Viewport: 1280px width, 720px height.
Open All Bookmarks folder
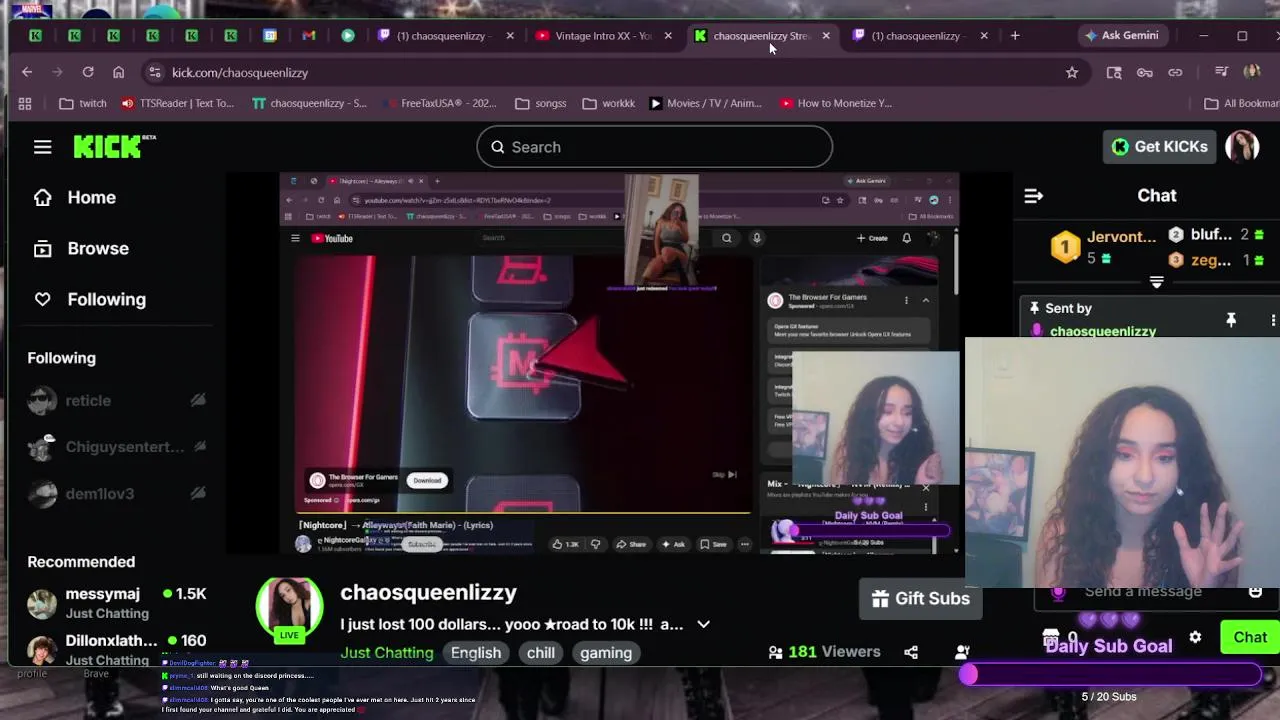1242,103
